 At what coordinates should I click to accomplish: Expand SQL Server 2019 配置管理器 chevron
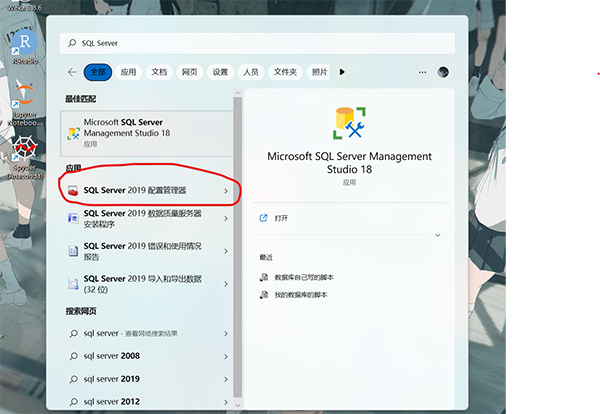click(x=226, y=191)
